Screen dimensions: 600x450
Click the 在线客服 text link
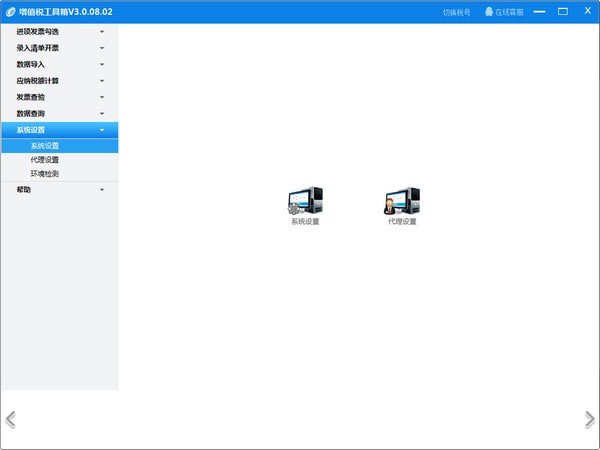click(x=509, y=13)
